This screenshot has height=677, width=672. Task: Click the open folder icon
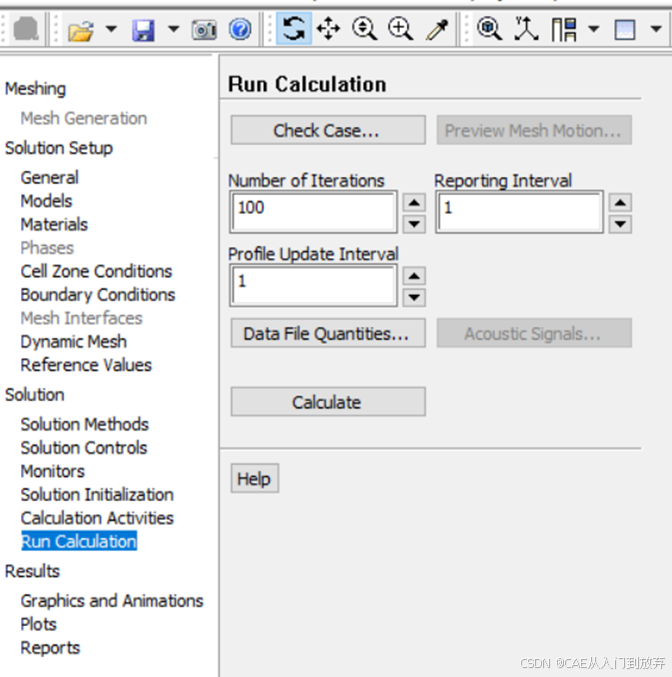pyautogui.click(x=81, y=30)
